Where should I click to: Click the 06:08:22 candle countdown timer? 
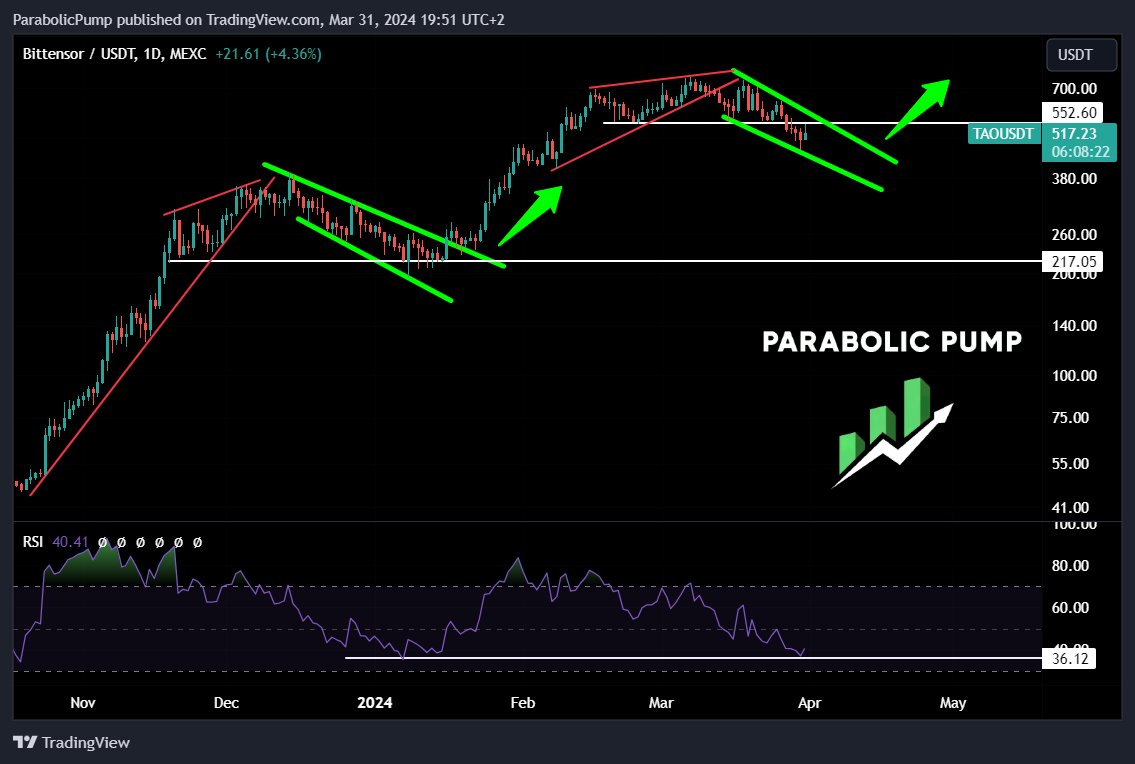[x=1080, y=151]
